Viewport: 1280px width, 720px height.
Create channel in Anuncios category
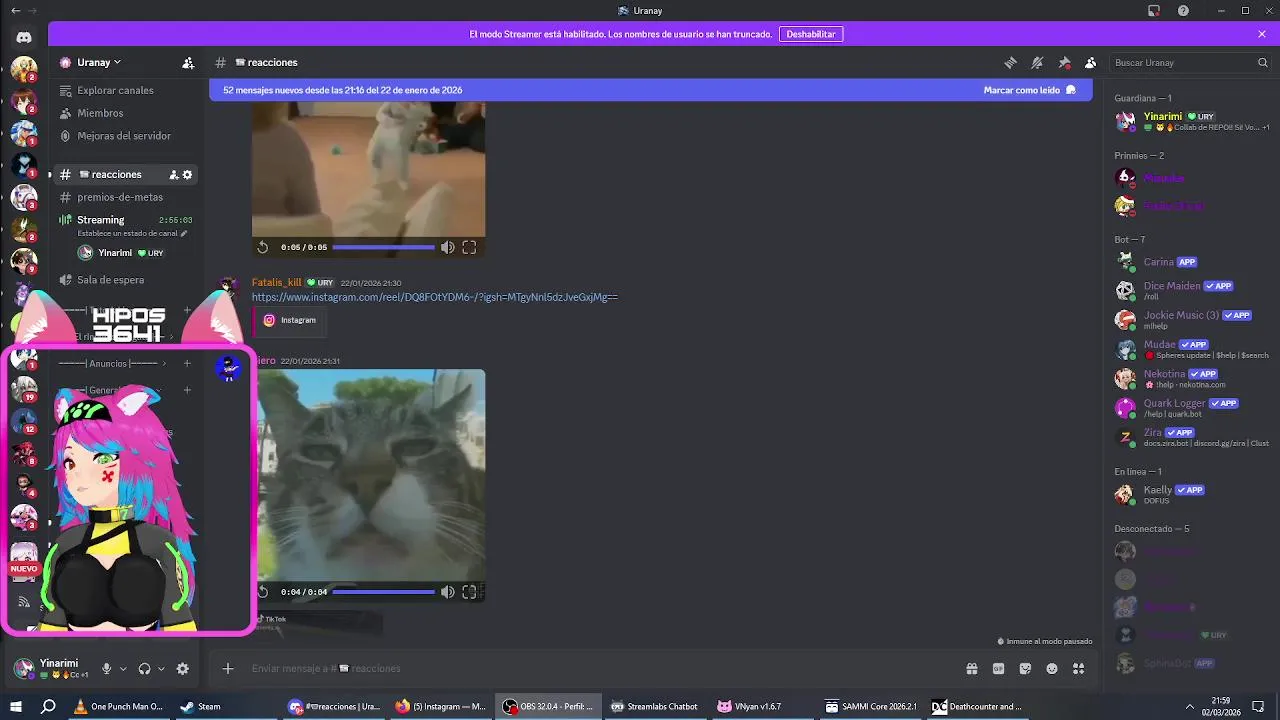coord(187,363)
